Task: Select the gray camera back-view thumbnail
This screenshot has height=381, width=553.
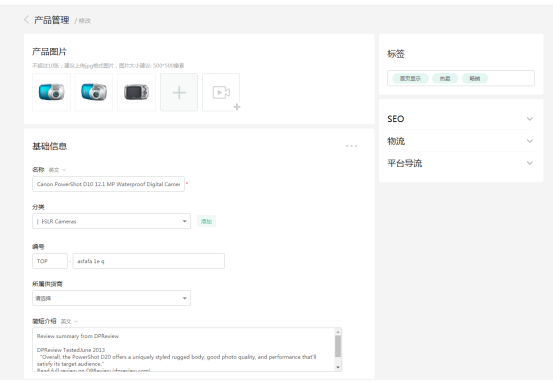Action: point(136,92)
